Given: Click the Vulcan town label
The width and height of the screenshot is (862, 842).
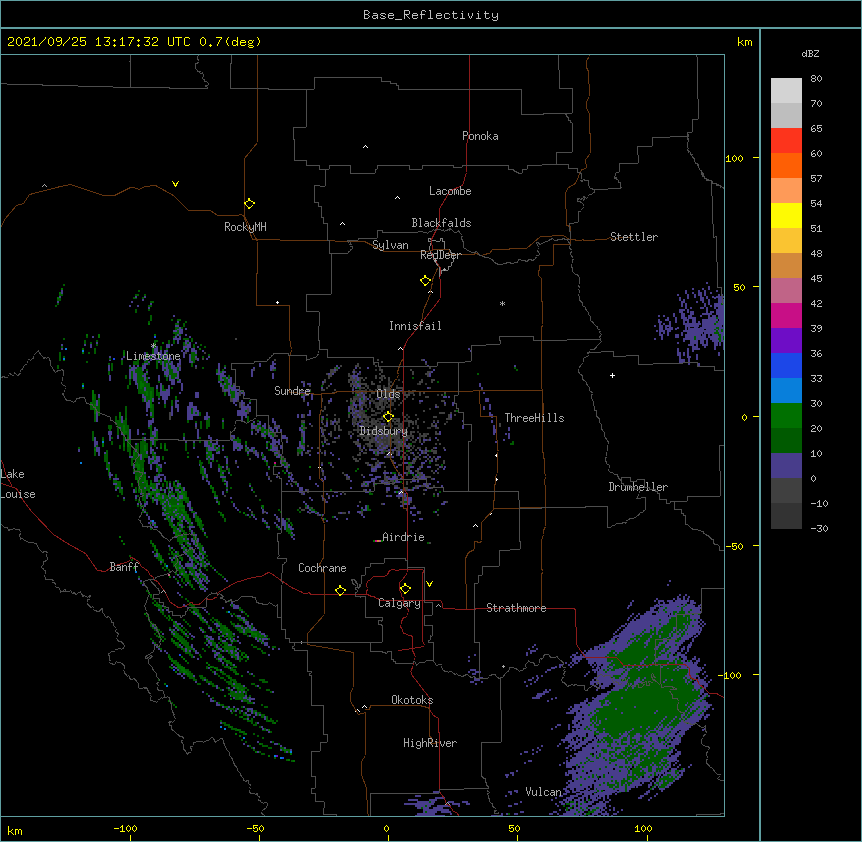Looking at the screenshot, I should (543, 792).
